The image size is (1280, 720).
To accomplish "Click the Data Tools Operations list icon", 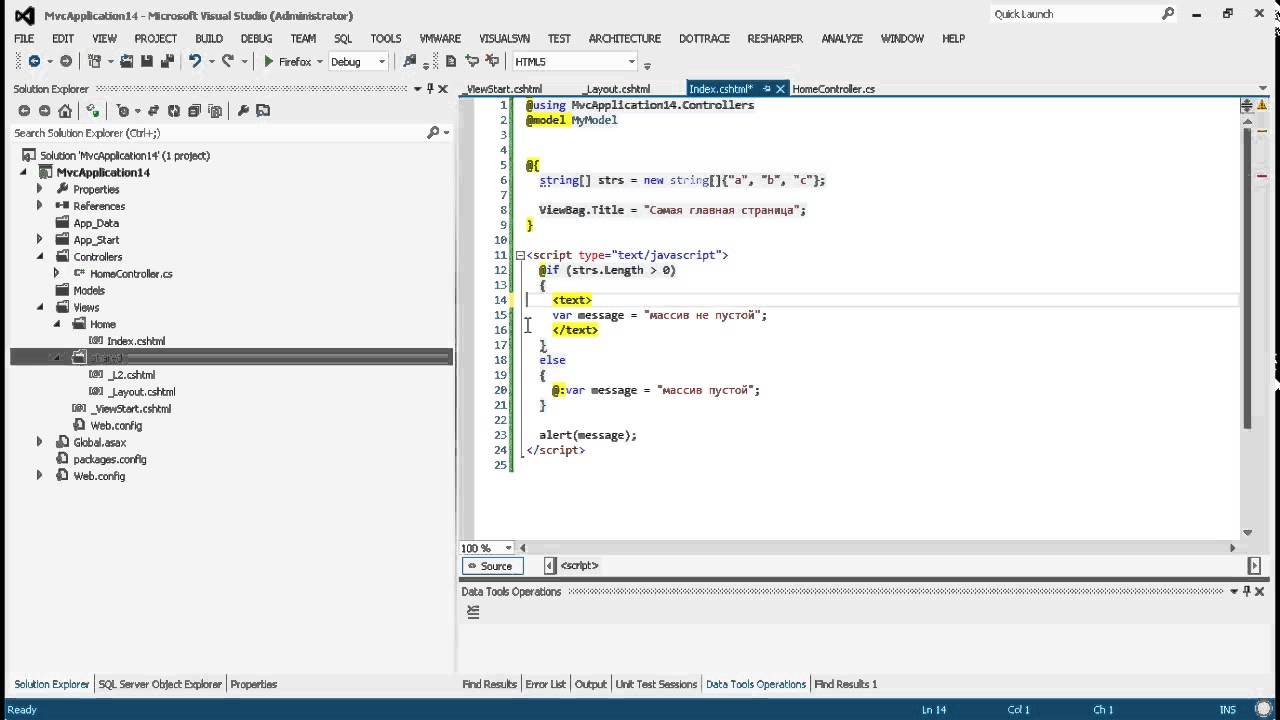I will point(473,612).
